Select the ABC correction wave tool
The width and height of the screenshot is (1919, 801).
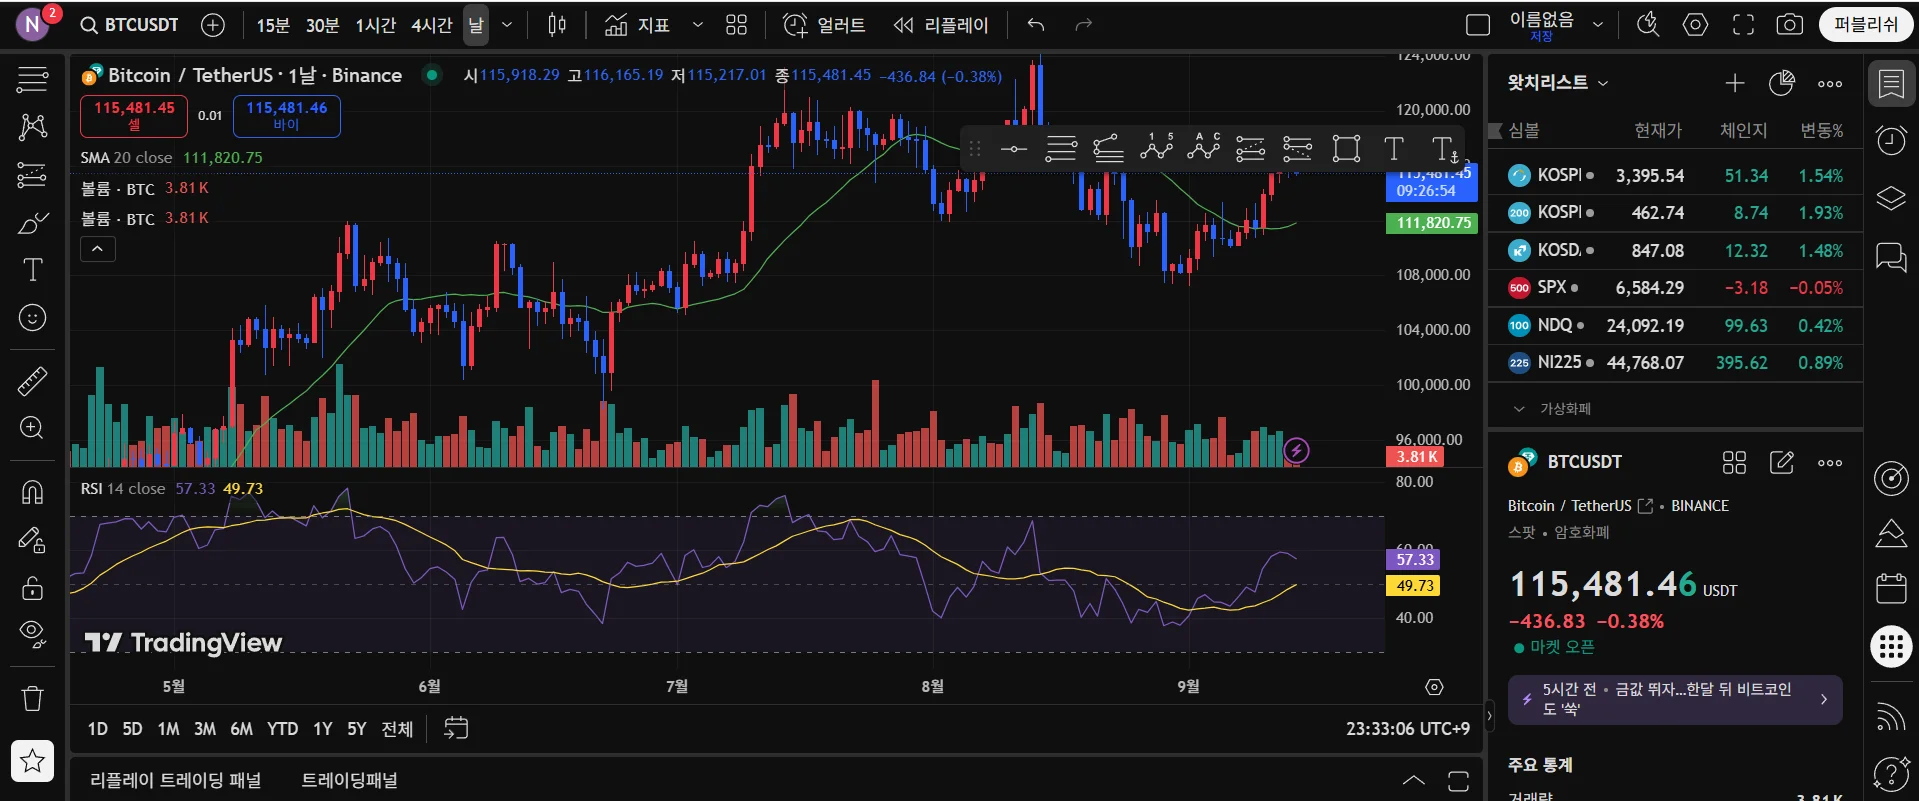point(1204,149)
